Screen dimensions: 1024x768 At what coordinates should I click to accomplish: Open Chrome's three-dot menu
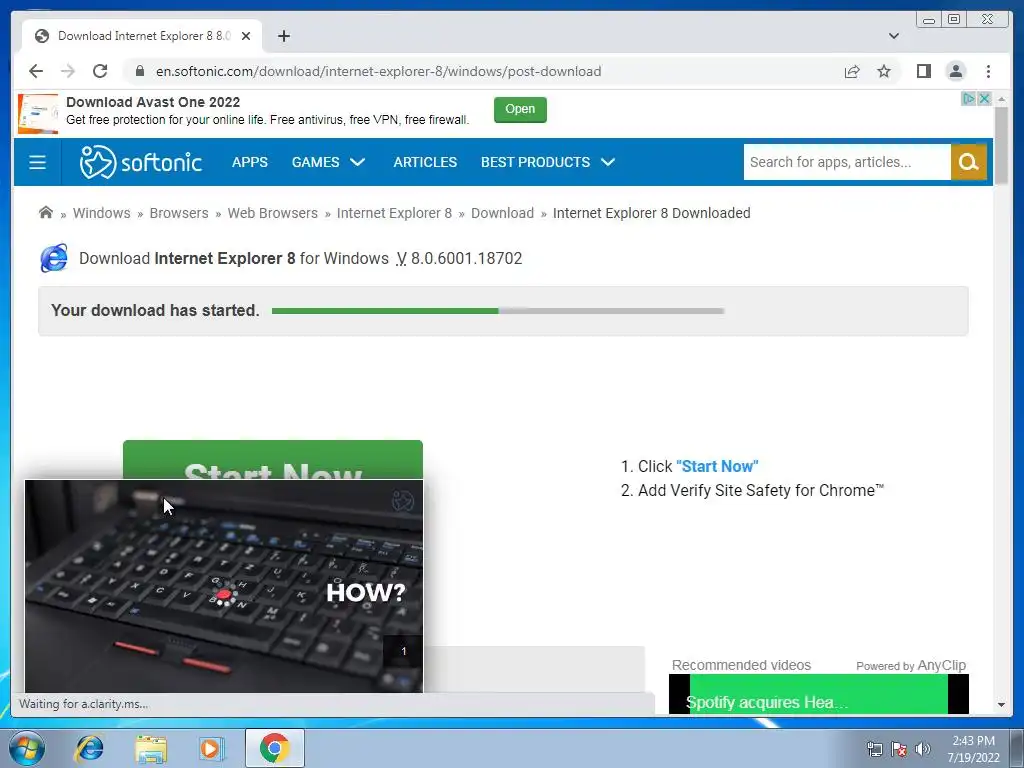(988, 71)
